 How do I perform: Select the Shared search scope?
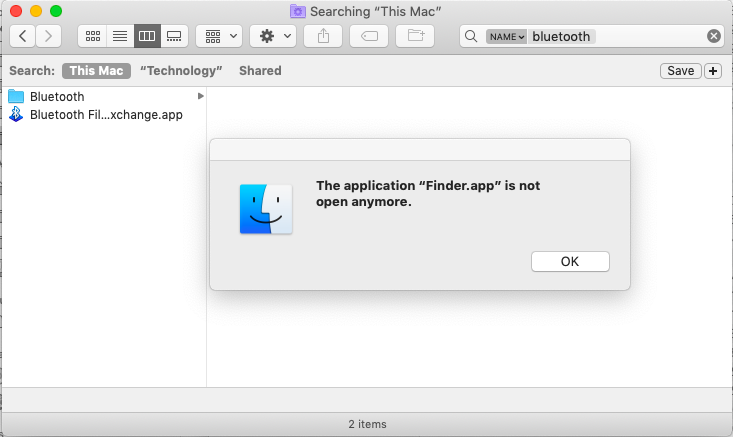[260, 71]
